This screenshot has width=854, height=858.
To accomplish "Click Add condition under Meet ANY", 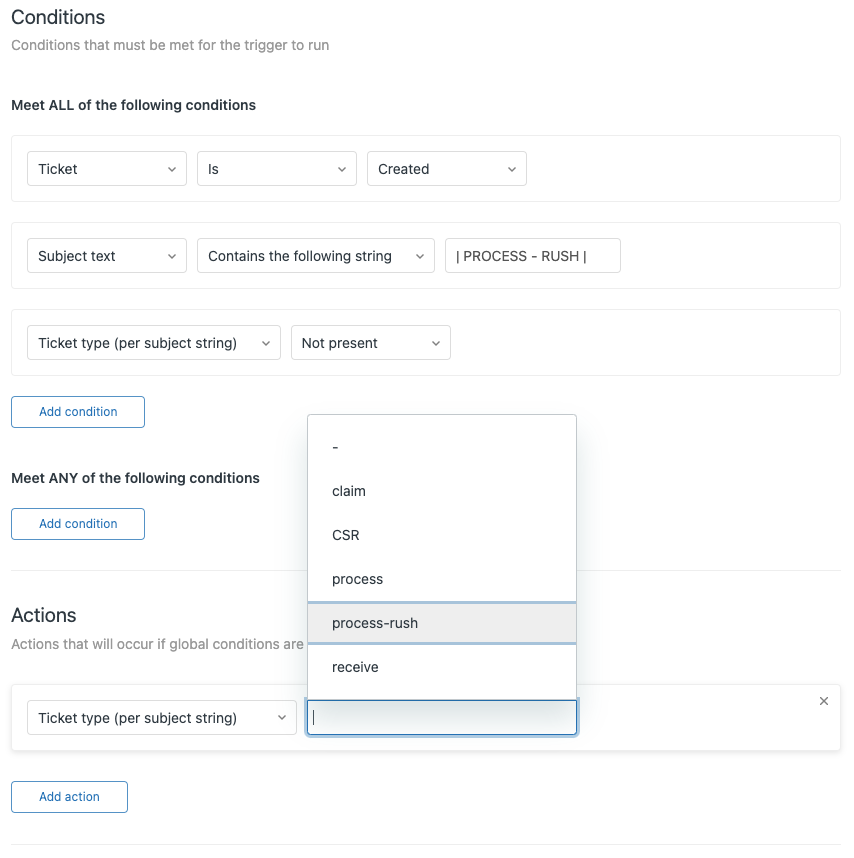I will pyautogui.click(x=78, y=524).
